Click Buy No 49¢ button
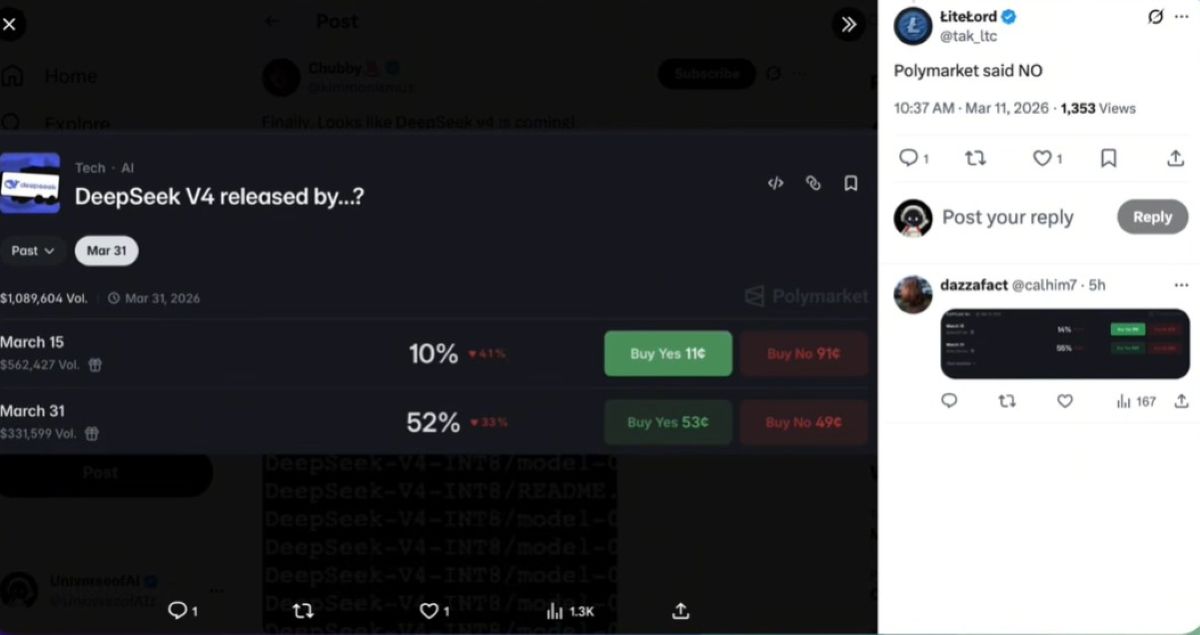The height and width of the screenshot is (635, 1200). (803, 423)
